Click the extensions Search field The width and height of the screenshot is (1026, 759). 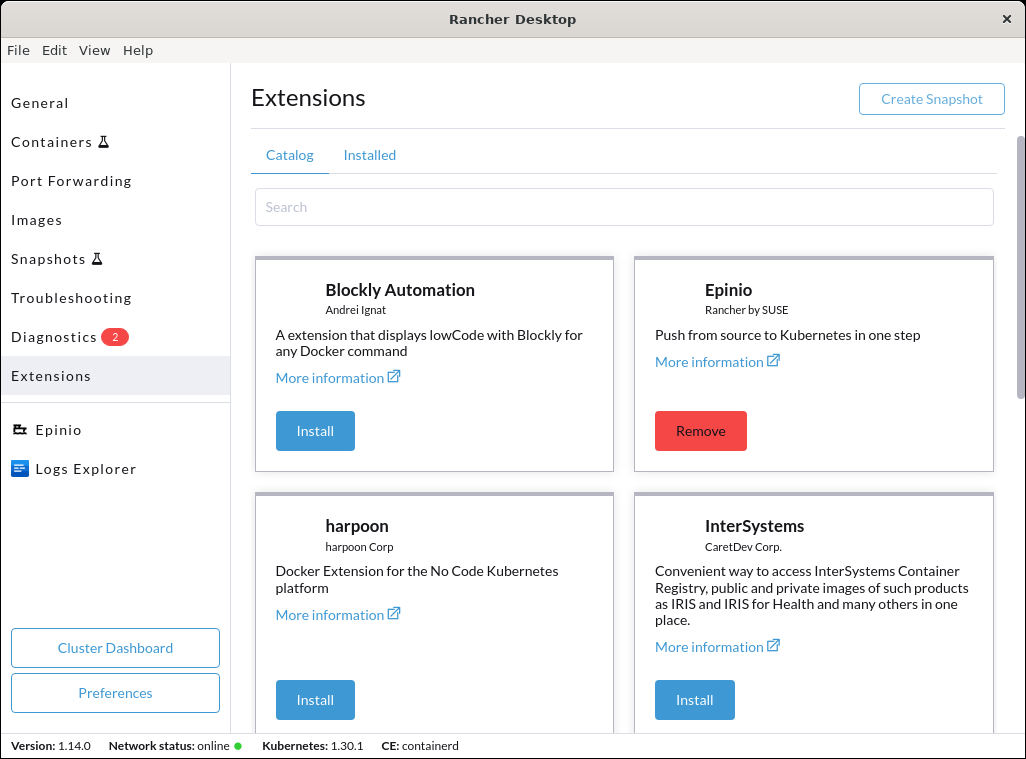tap(624, 207)
